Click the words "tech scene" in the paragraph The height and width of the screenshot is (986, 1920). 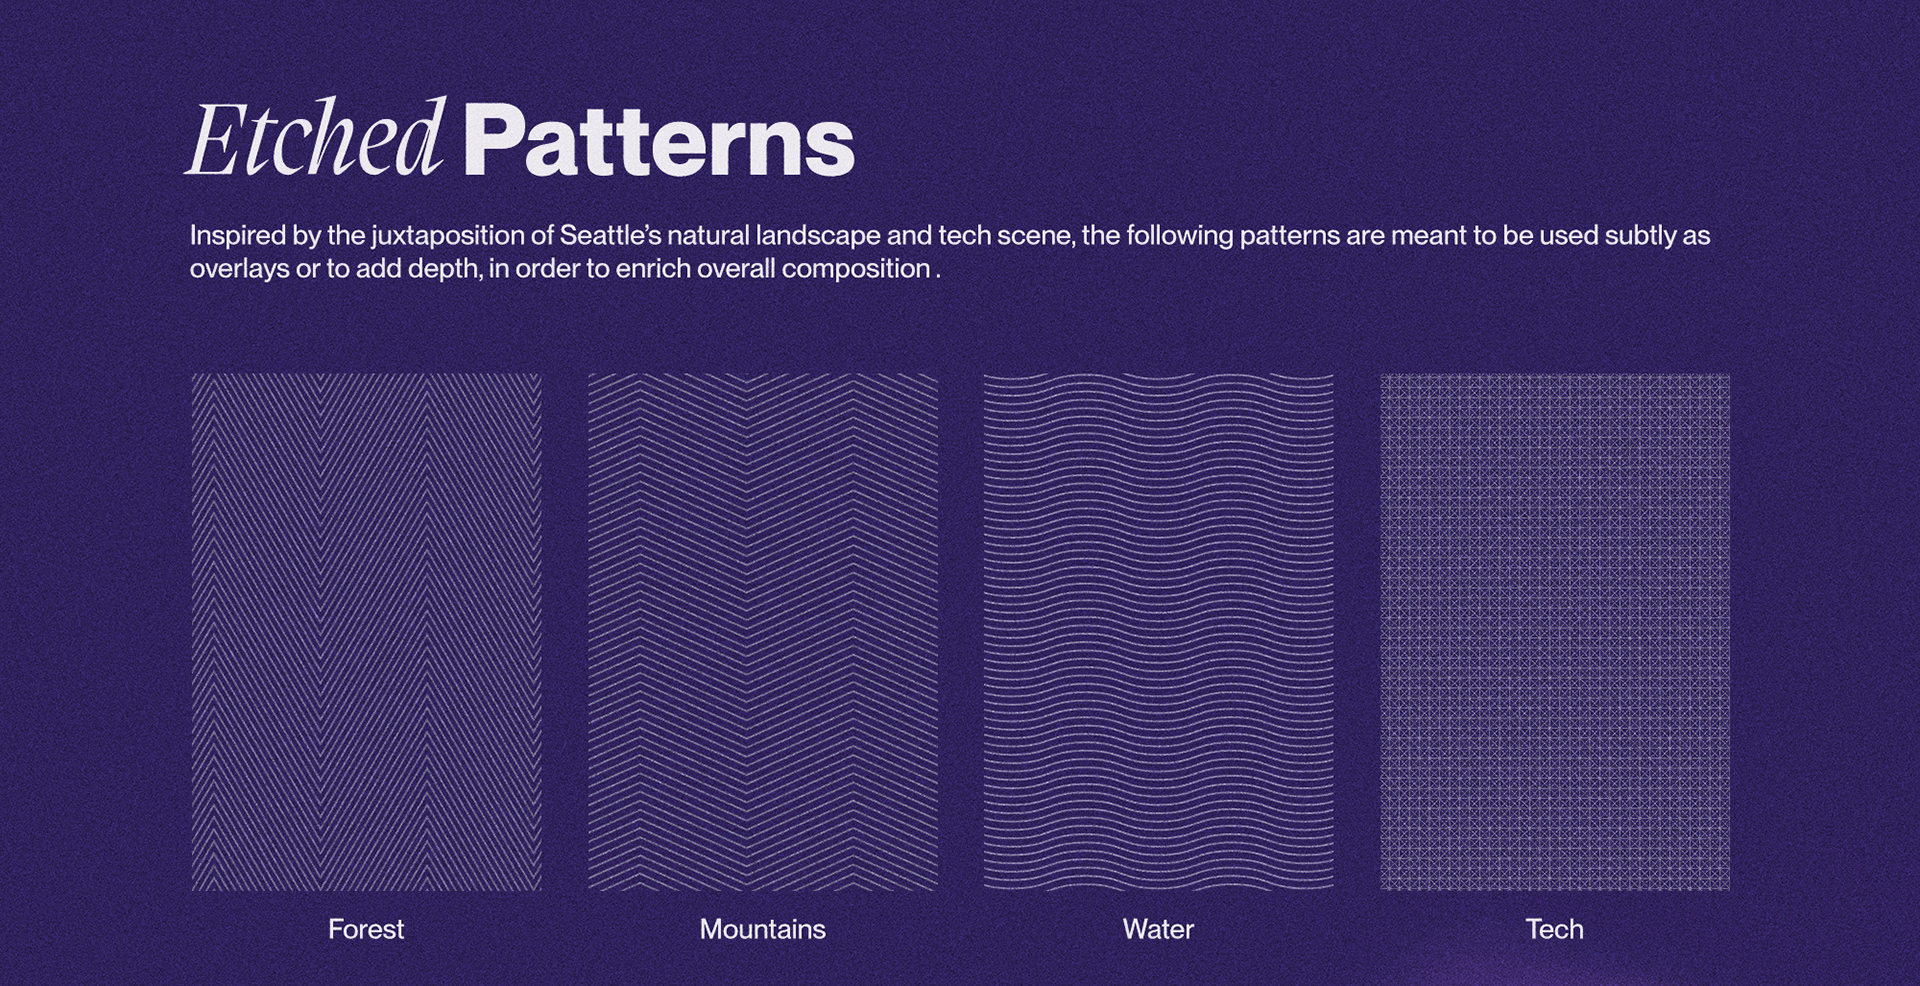[x=1006, y=236]
